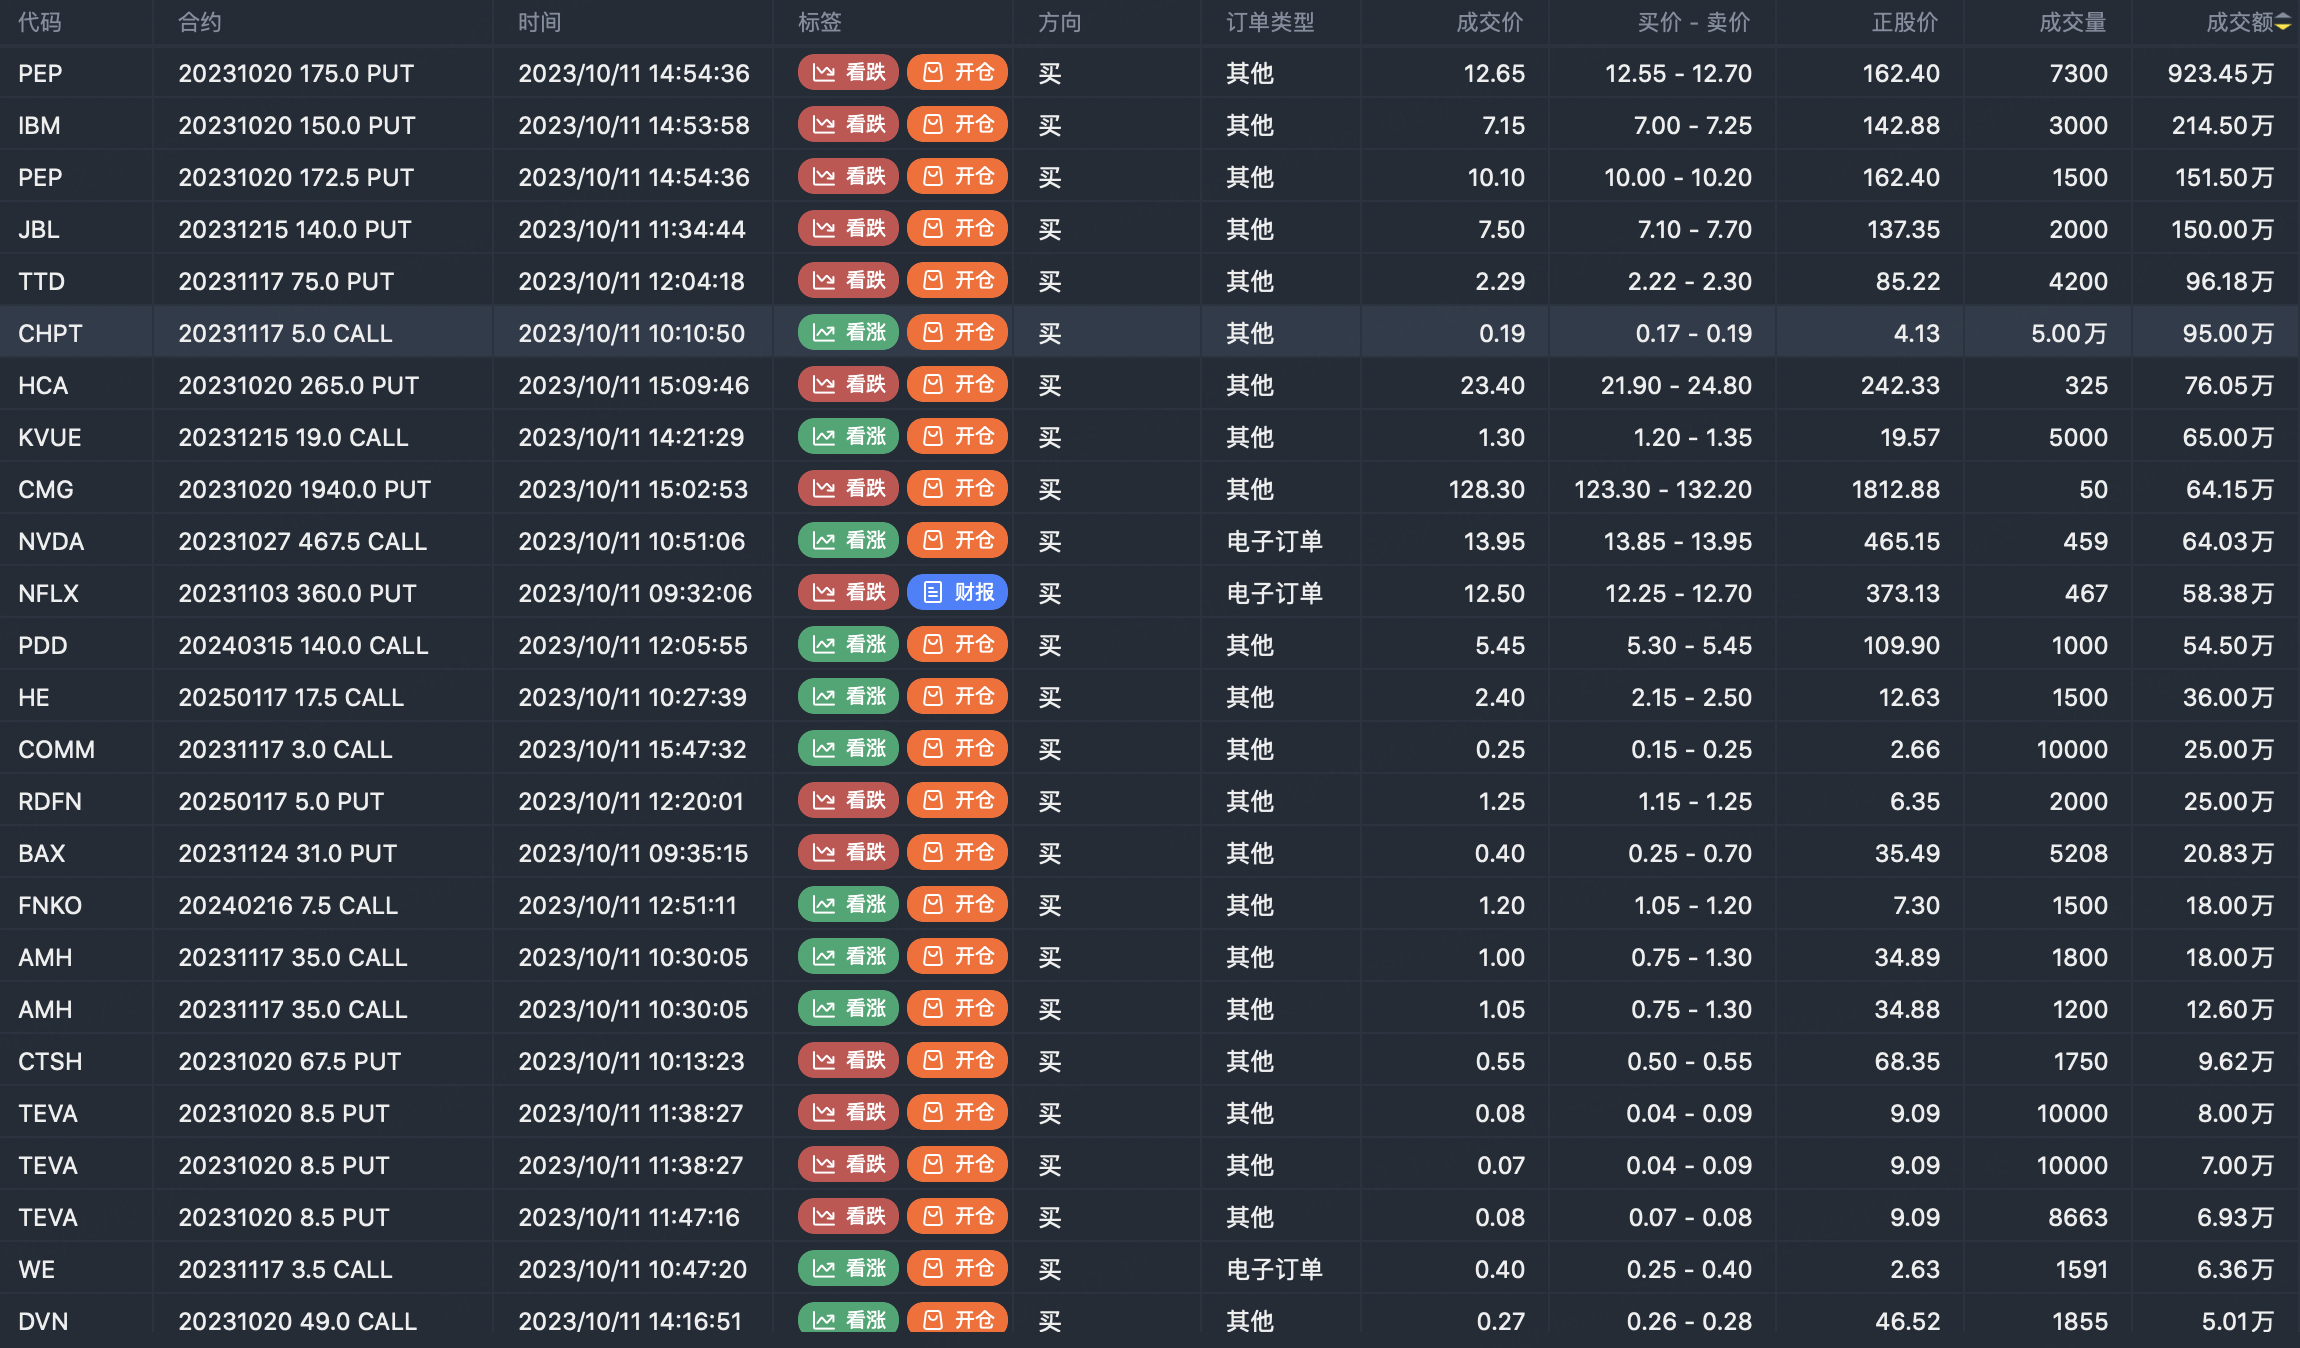The width and height of the screenshot is (2300, 1348).
Task: Click the 标签 column header
Action: tap(820, 23)
